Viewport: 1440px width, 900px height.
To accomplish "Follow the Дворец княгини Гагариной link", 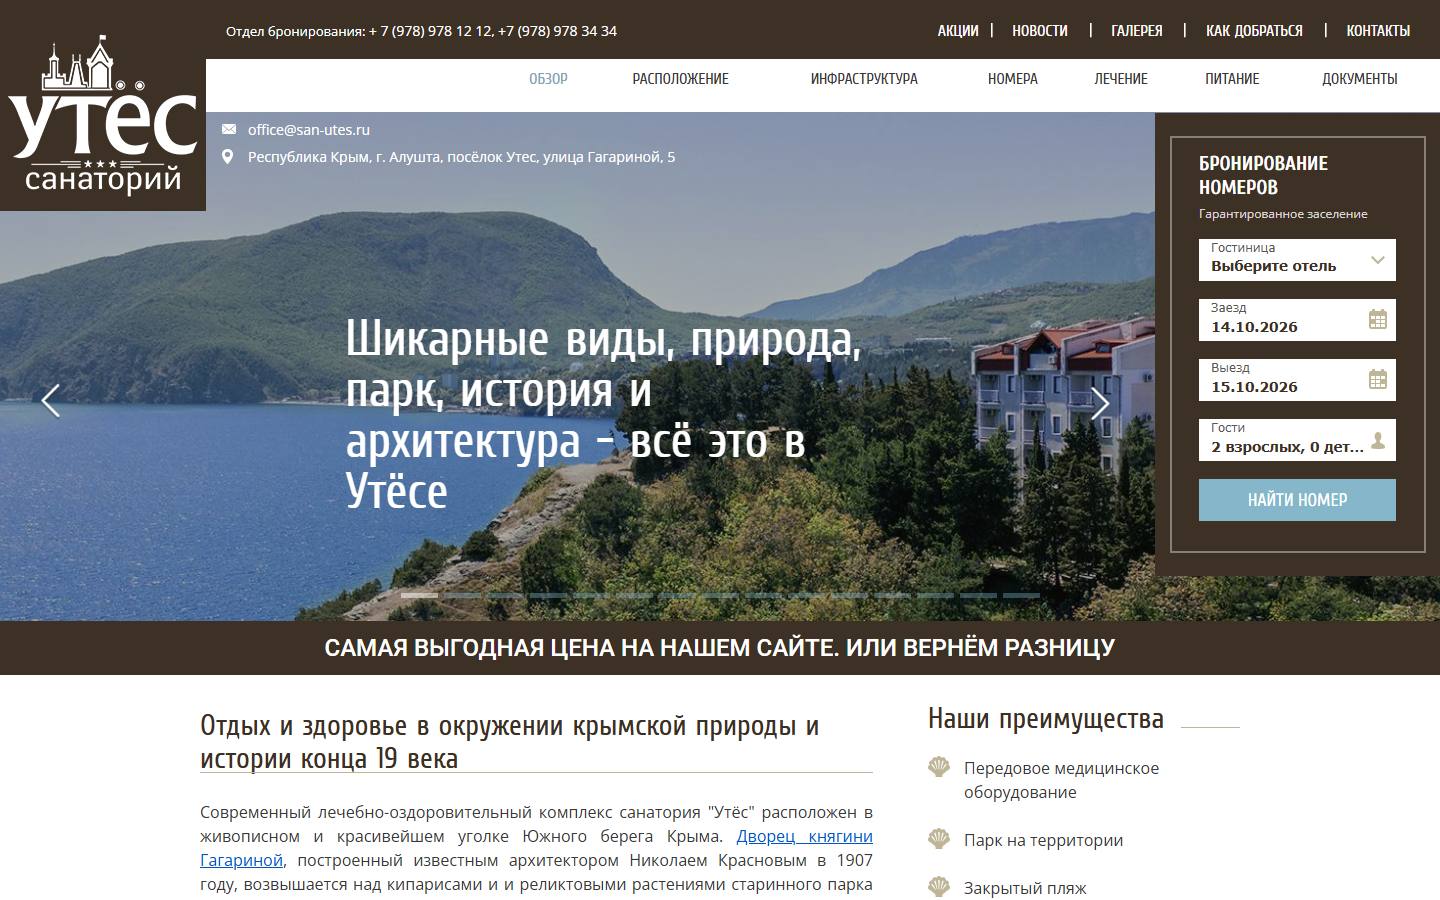I will tap(805, 836).
